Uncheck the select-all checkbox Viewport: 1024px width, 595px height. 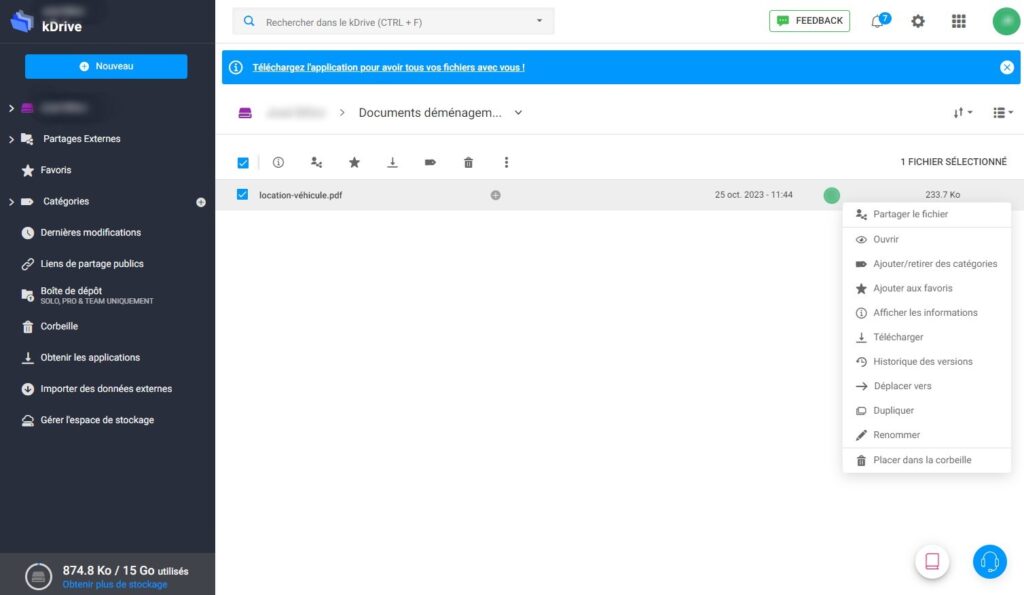[243, 163]
